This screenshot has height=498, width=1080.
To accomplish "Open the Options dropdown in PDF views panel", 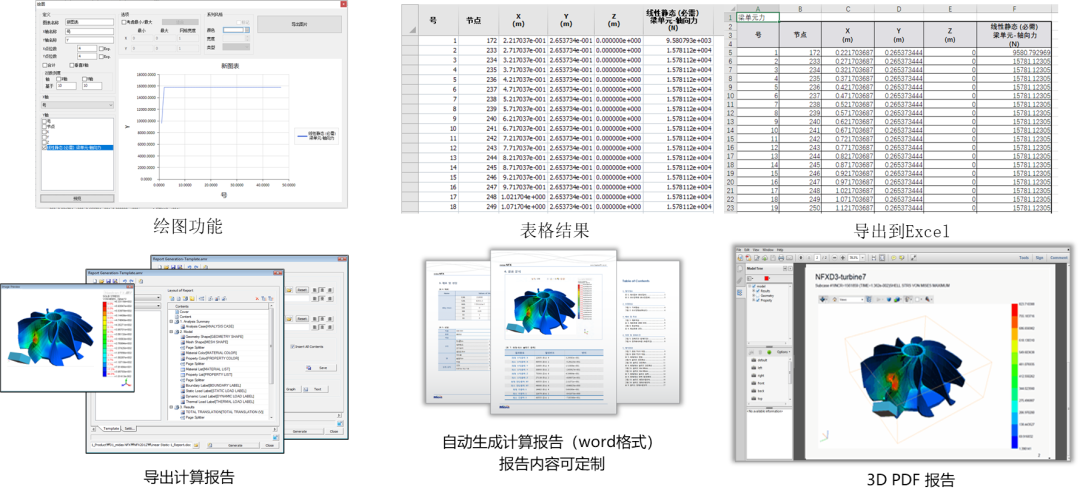I will (783, 352).
